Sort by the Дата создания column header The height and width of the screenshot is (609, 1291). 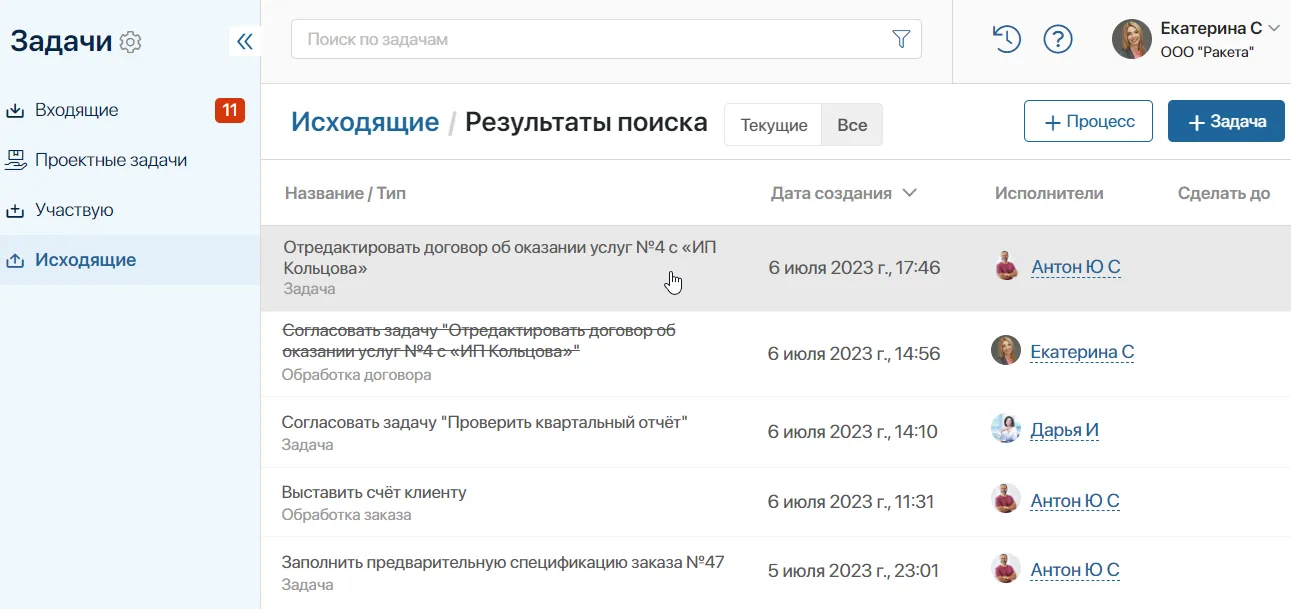coord(831,193)
